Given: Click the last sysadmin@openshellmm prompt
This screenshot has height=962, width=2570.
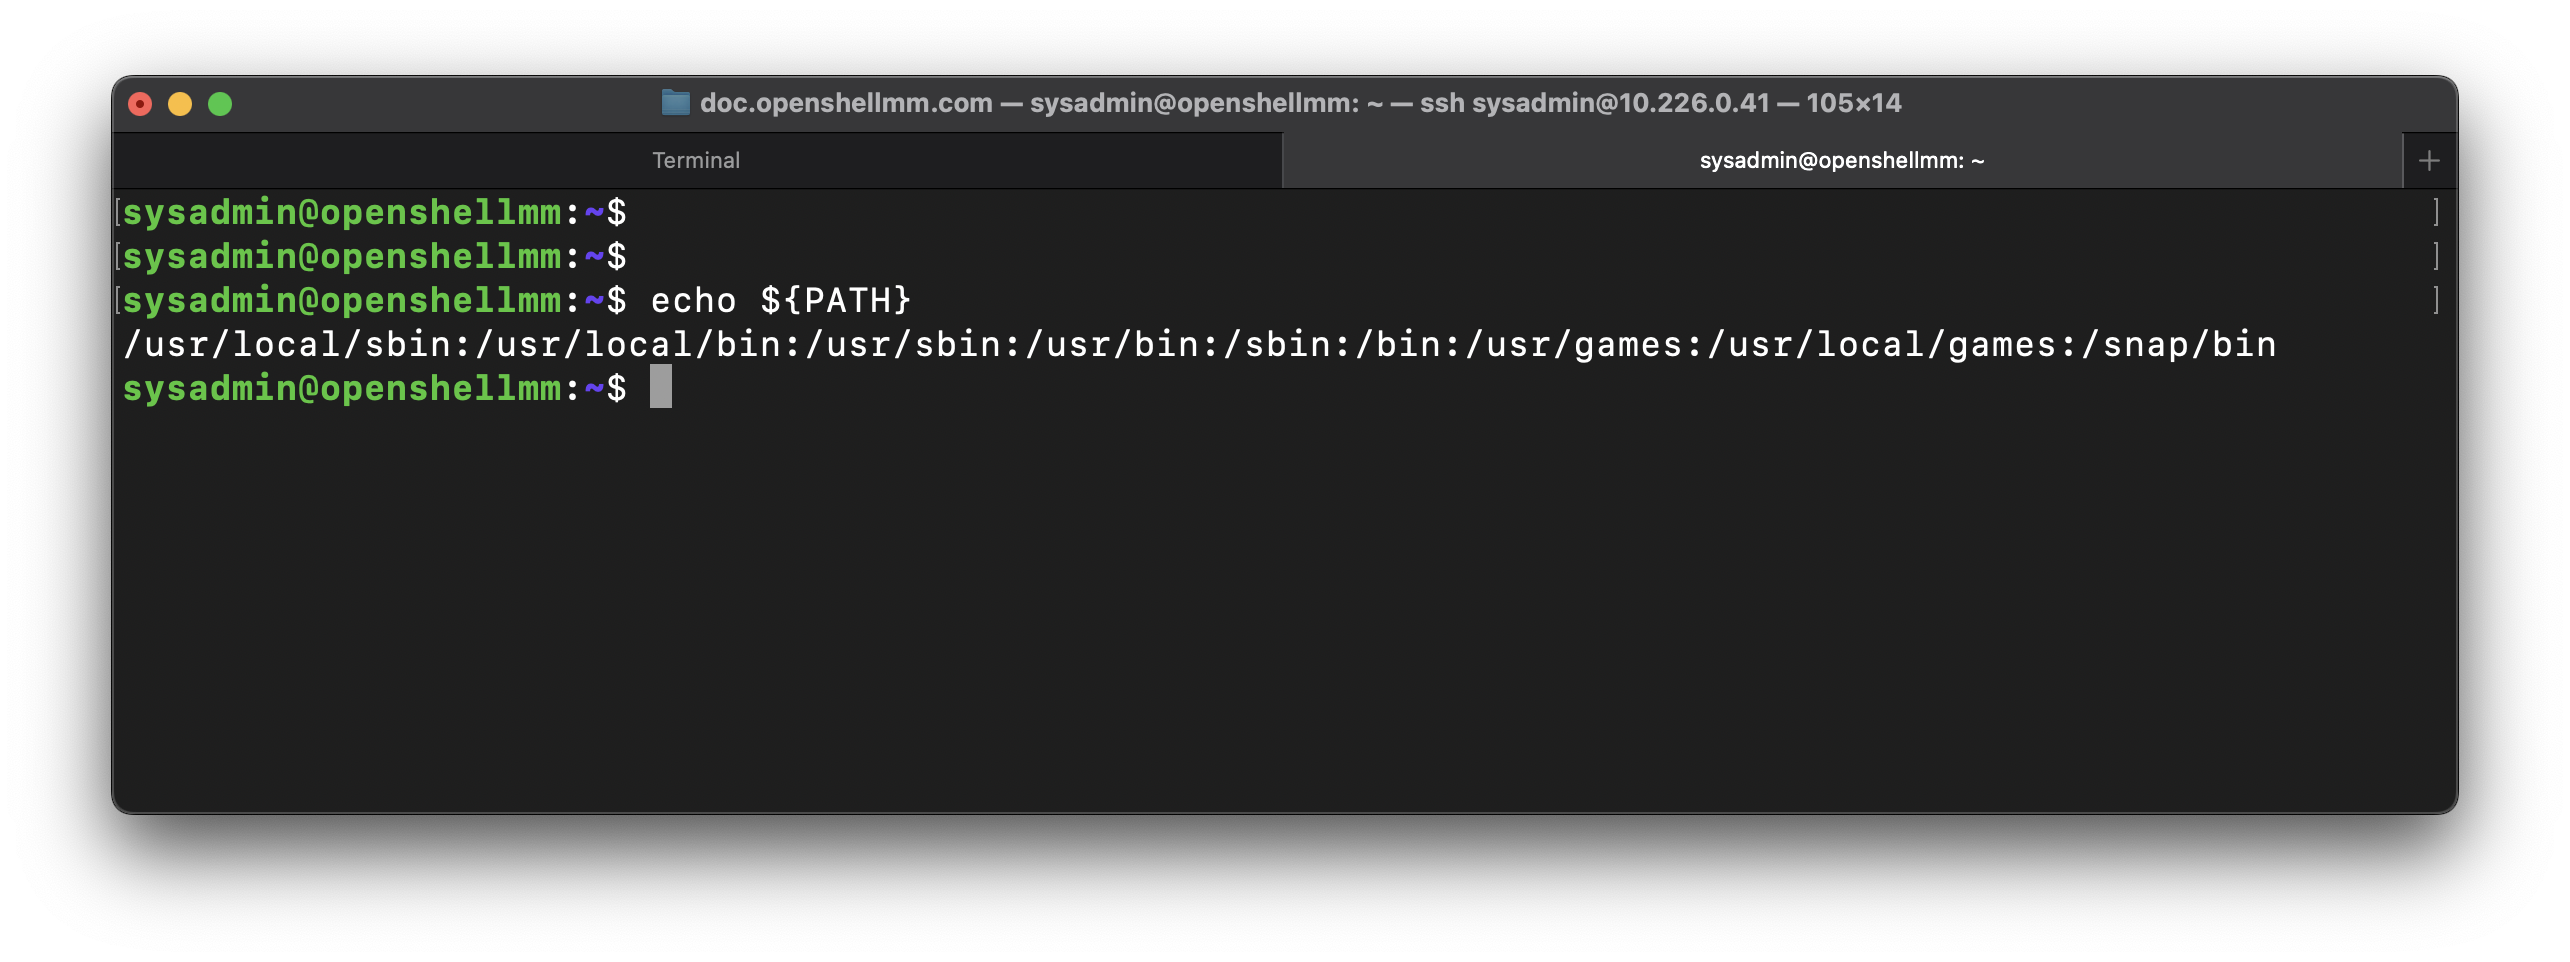Looking at the screenshot, I should click(x=341, y=388).
